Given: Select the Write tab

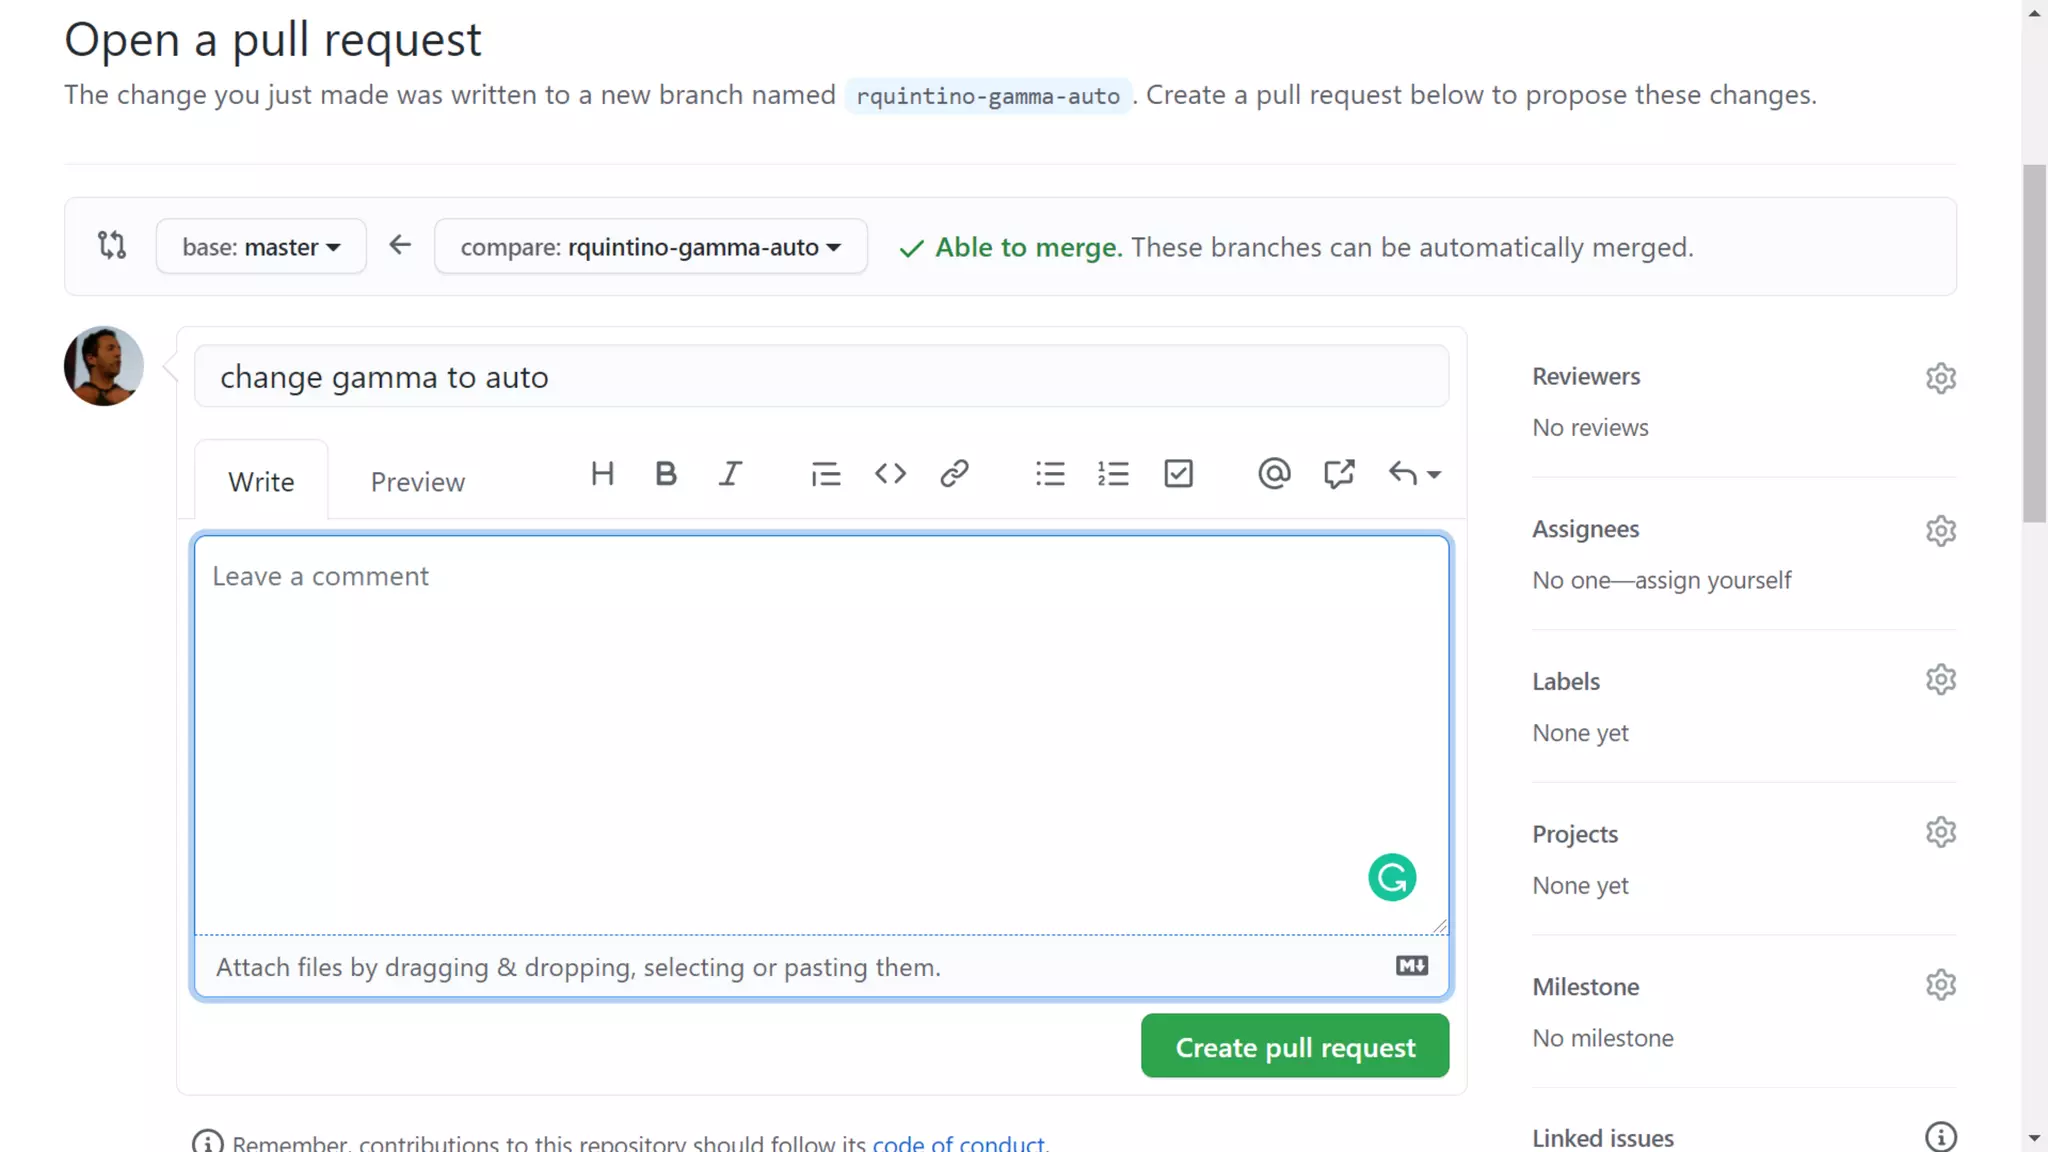Looking at the screenshot, I should pyautogui.click(x=261, y=482).
